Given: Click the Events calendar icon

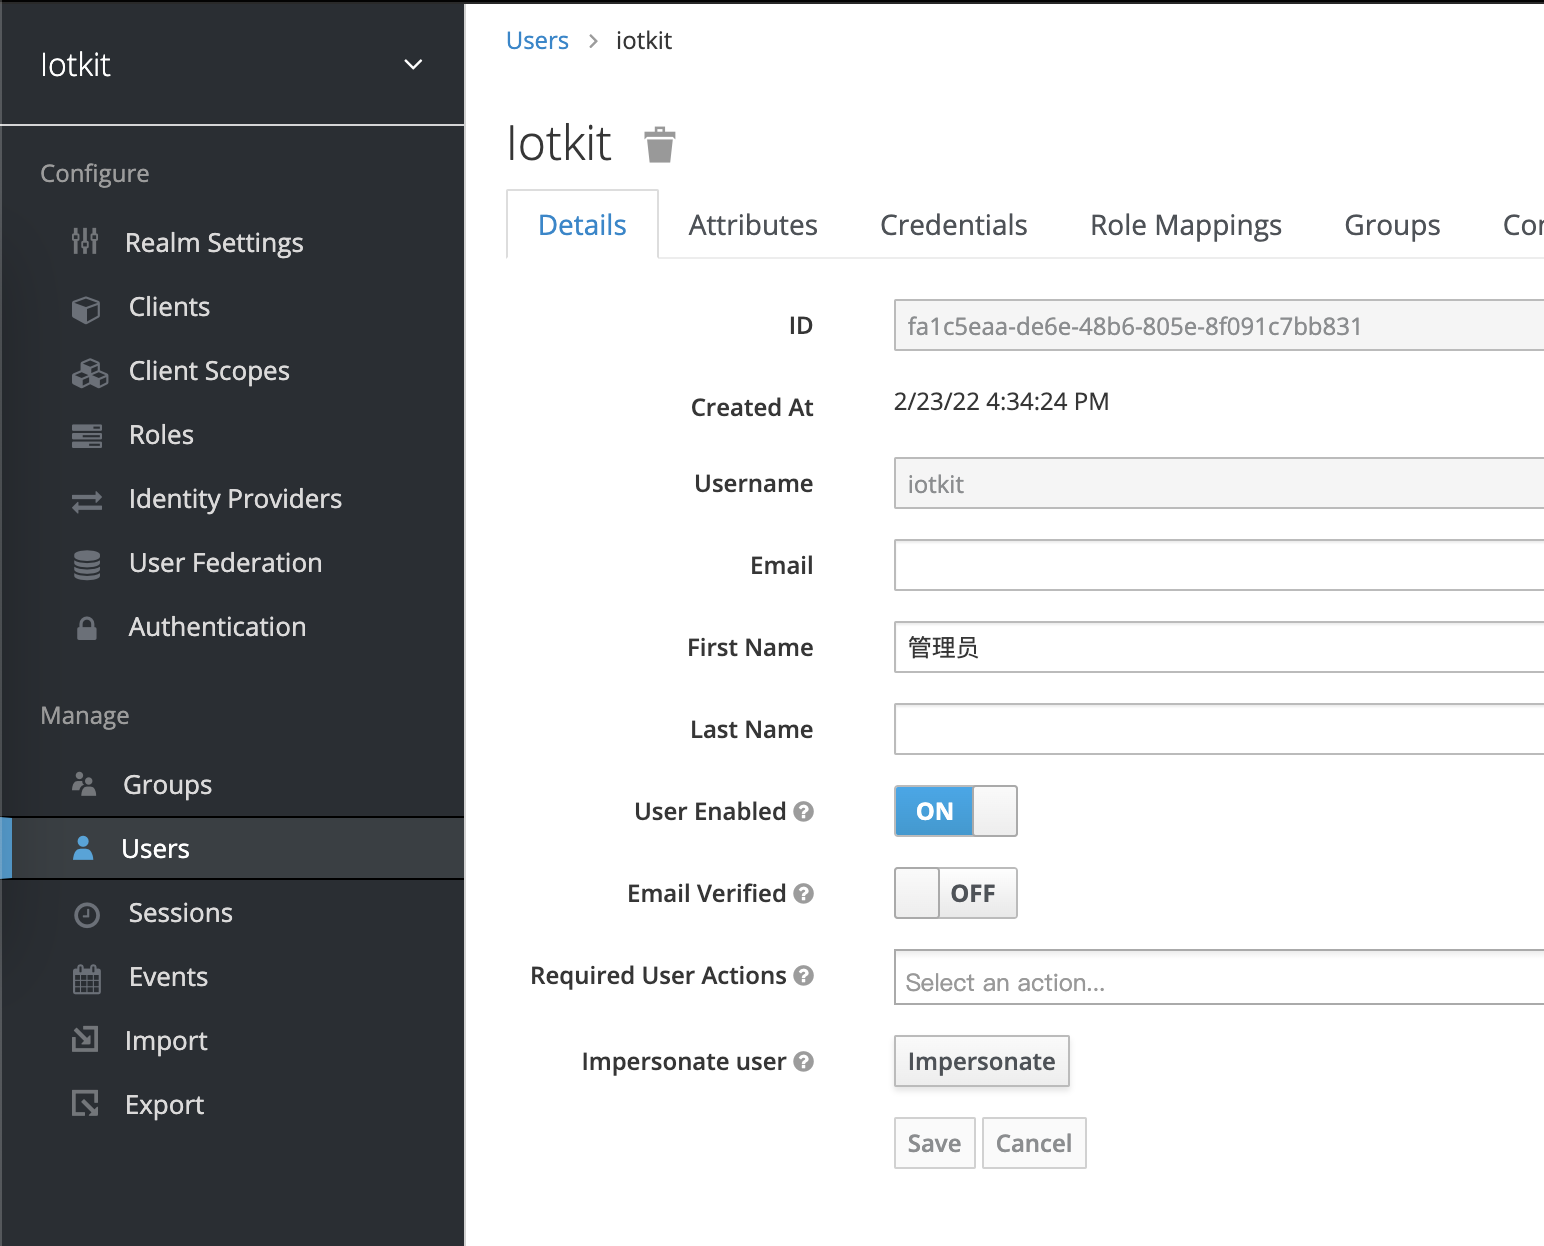Looking at the screenshot, I should click(x=87, y=978).
